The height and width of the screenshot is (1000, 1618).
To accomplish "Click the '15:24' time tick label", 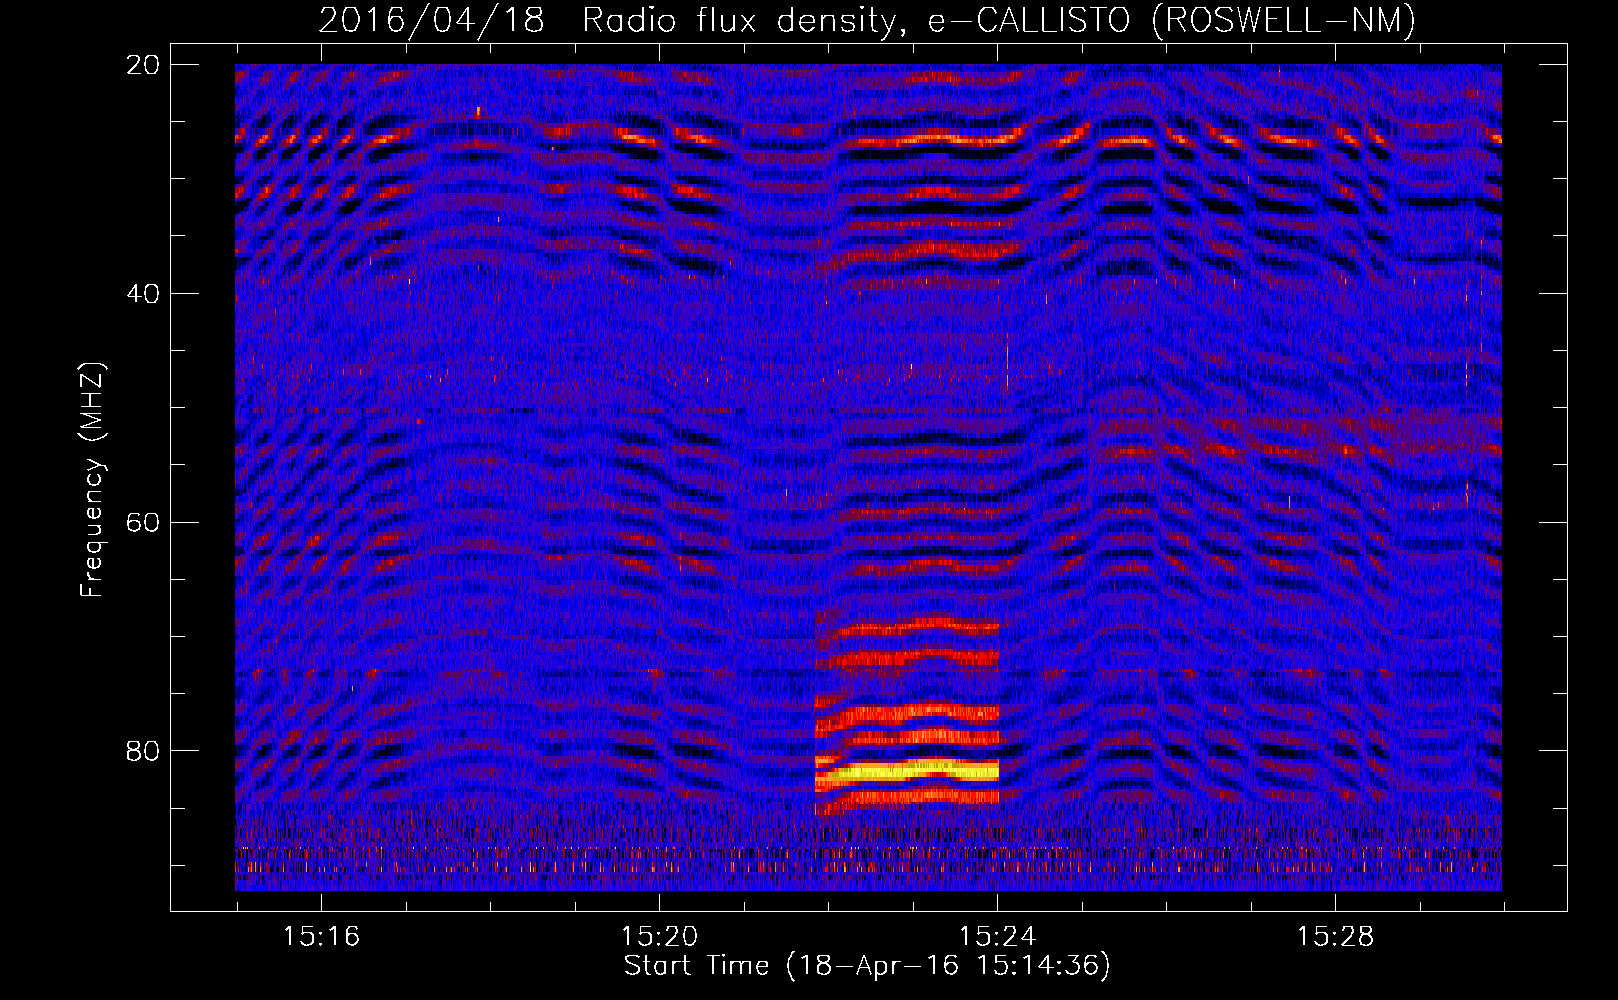I will [997, 936].
